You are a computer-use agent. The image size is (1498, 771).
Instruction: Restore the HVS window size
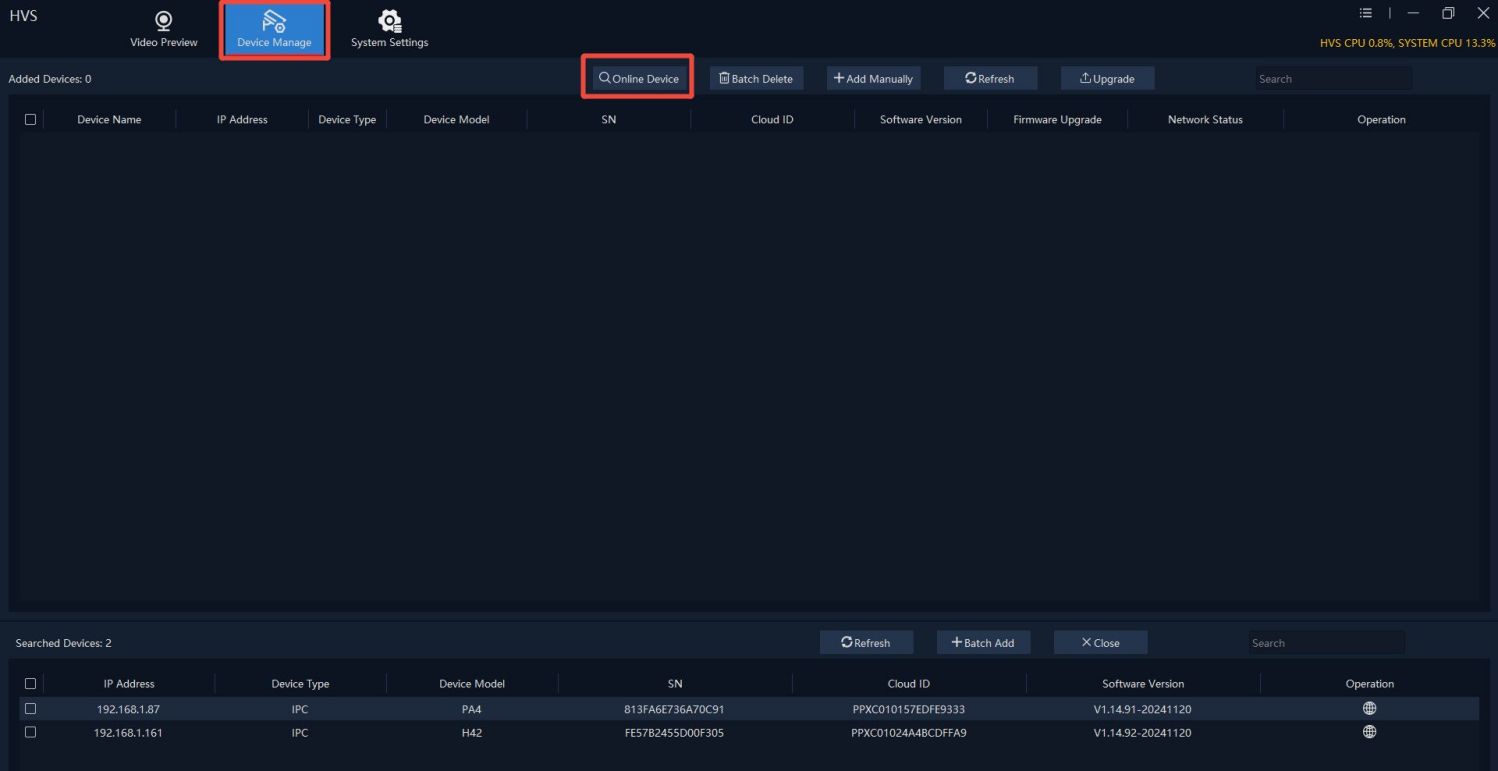[x=1448, y=13]
